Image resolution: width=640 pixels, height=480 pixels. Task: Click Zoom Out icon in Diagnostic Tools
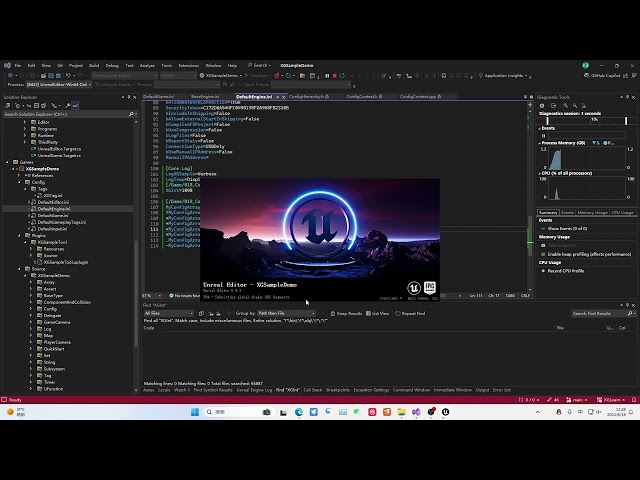coord(575,106)
